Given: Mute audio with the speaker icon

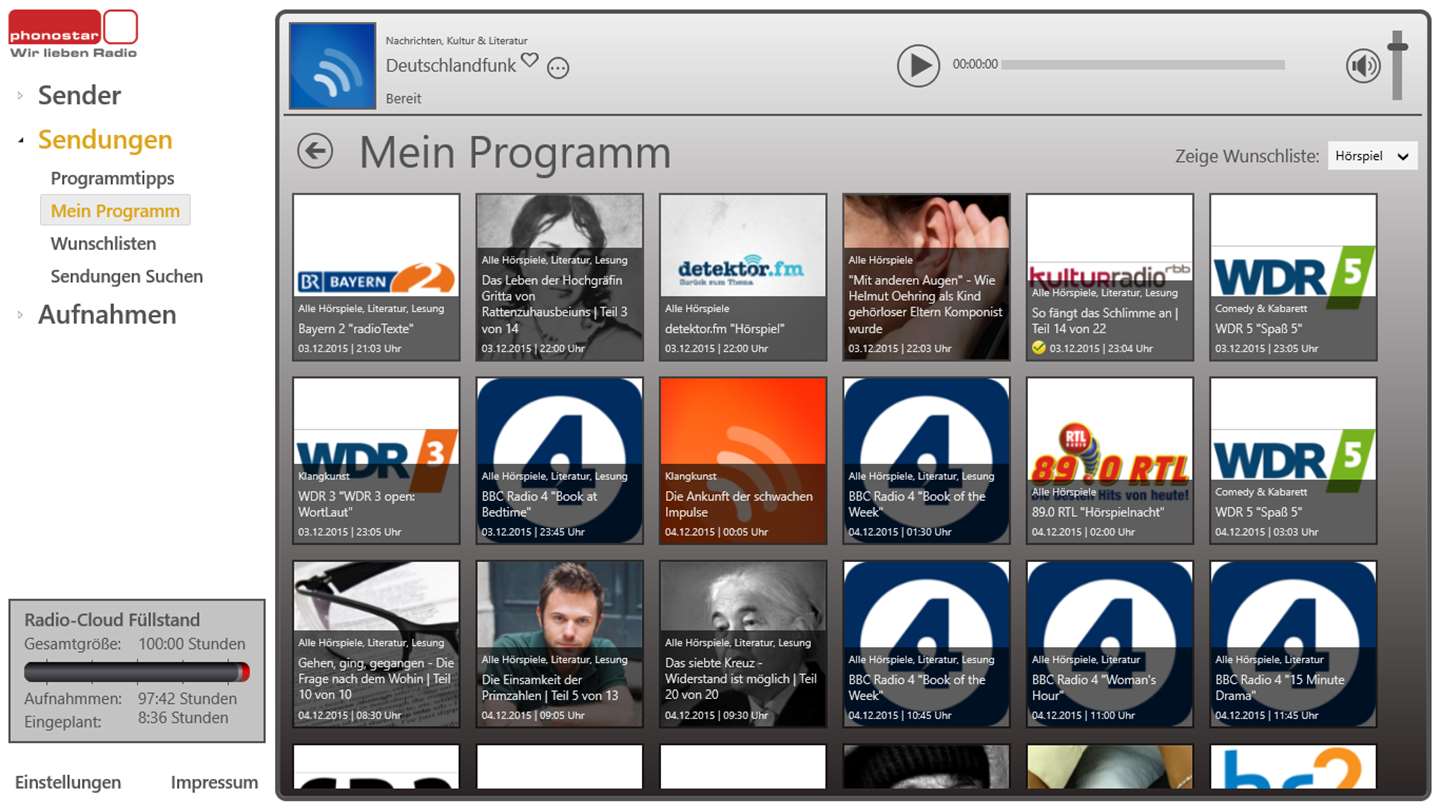Looking at the screenshot, I should click(1363, 67).
